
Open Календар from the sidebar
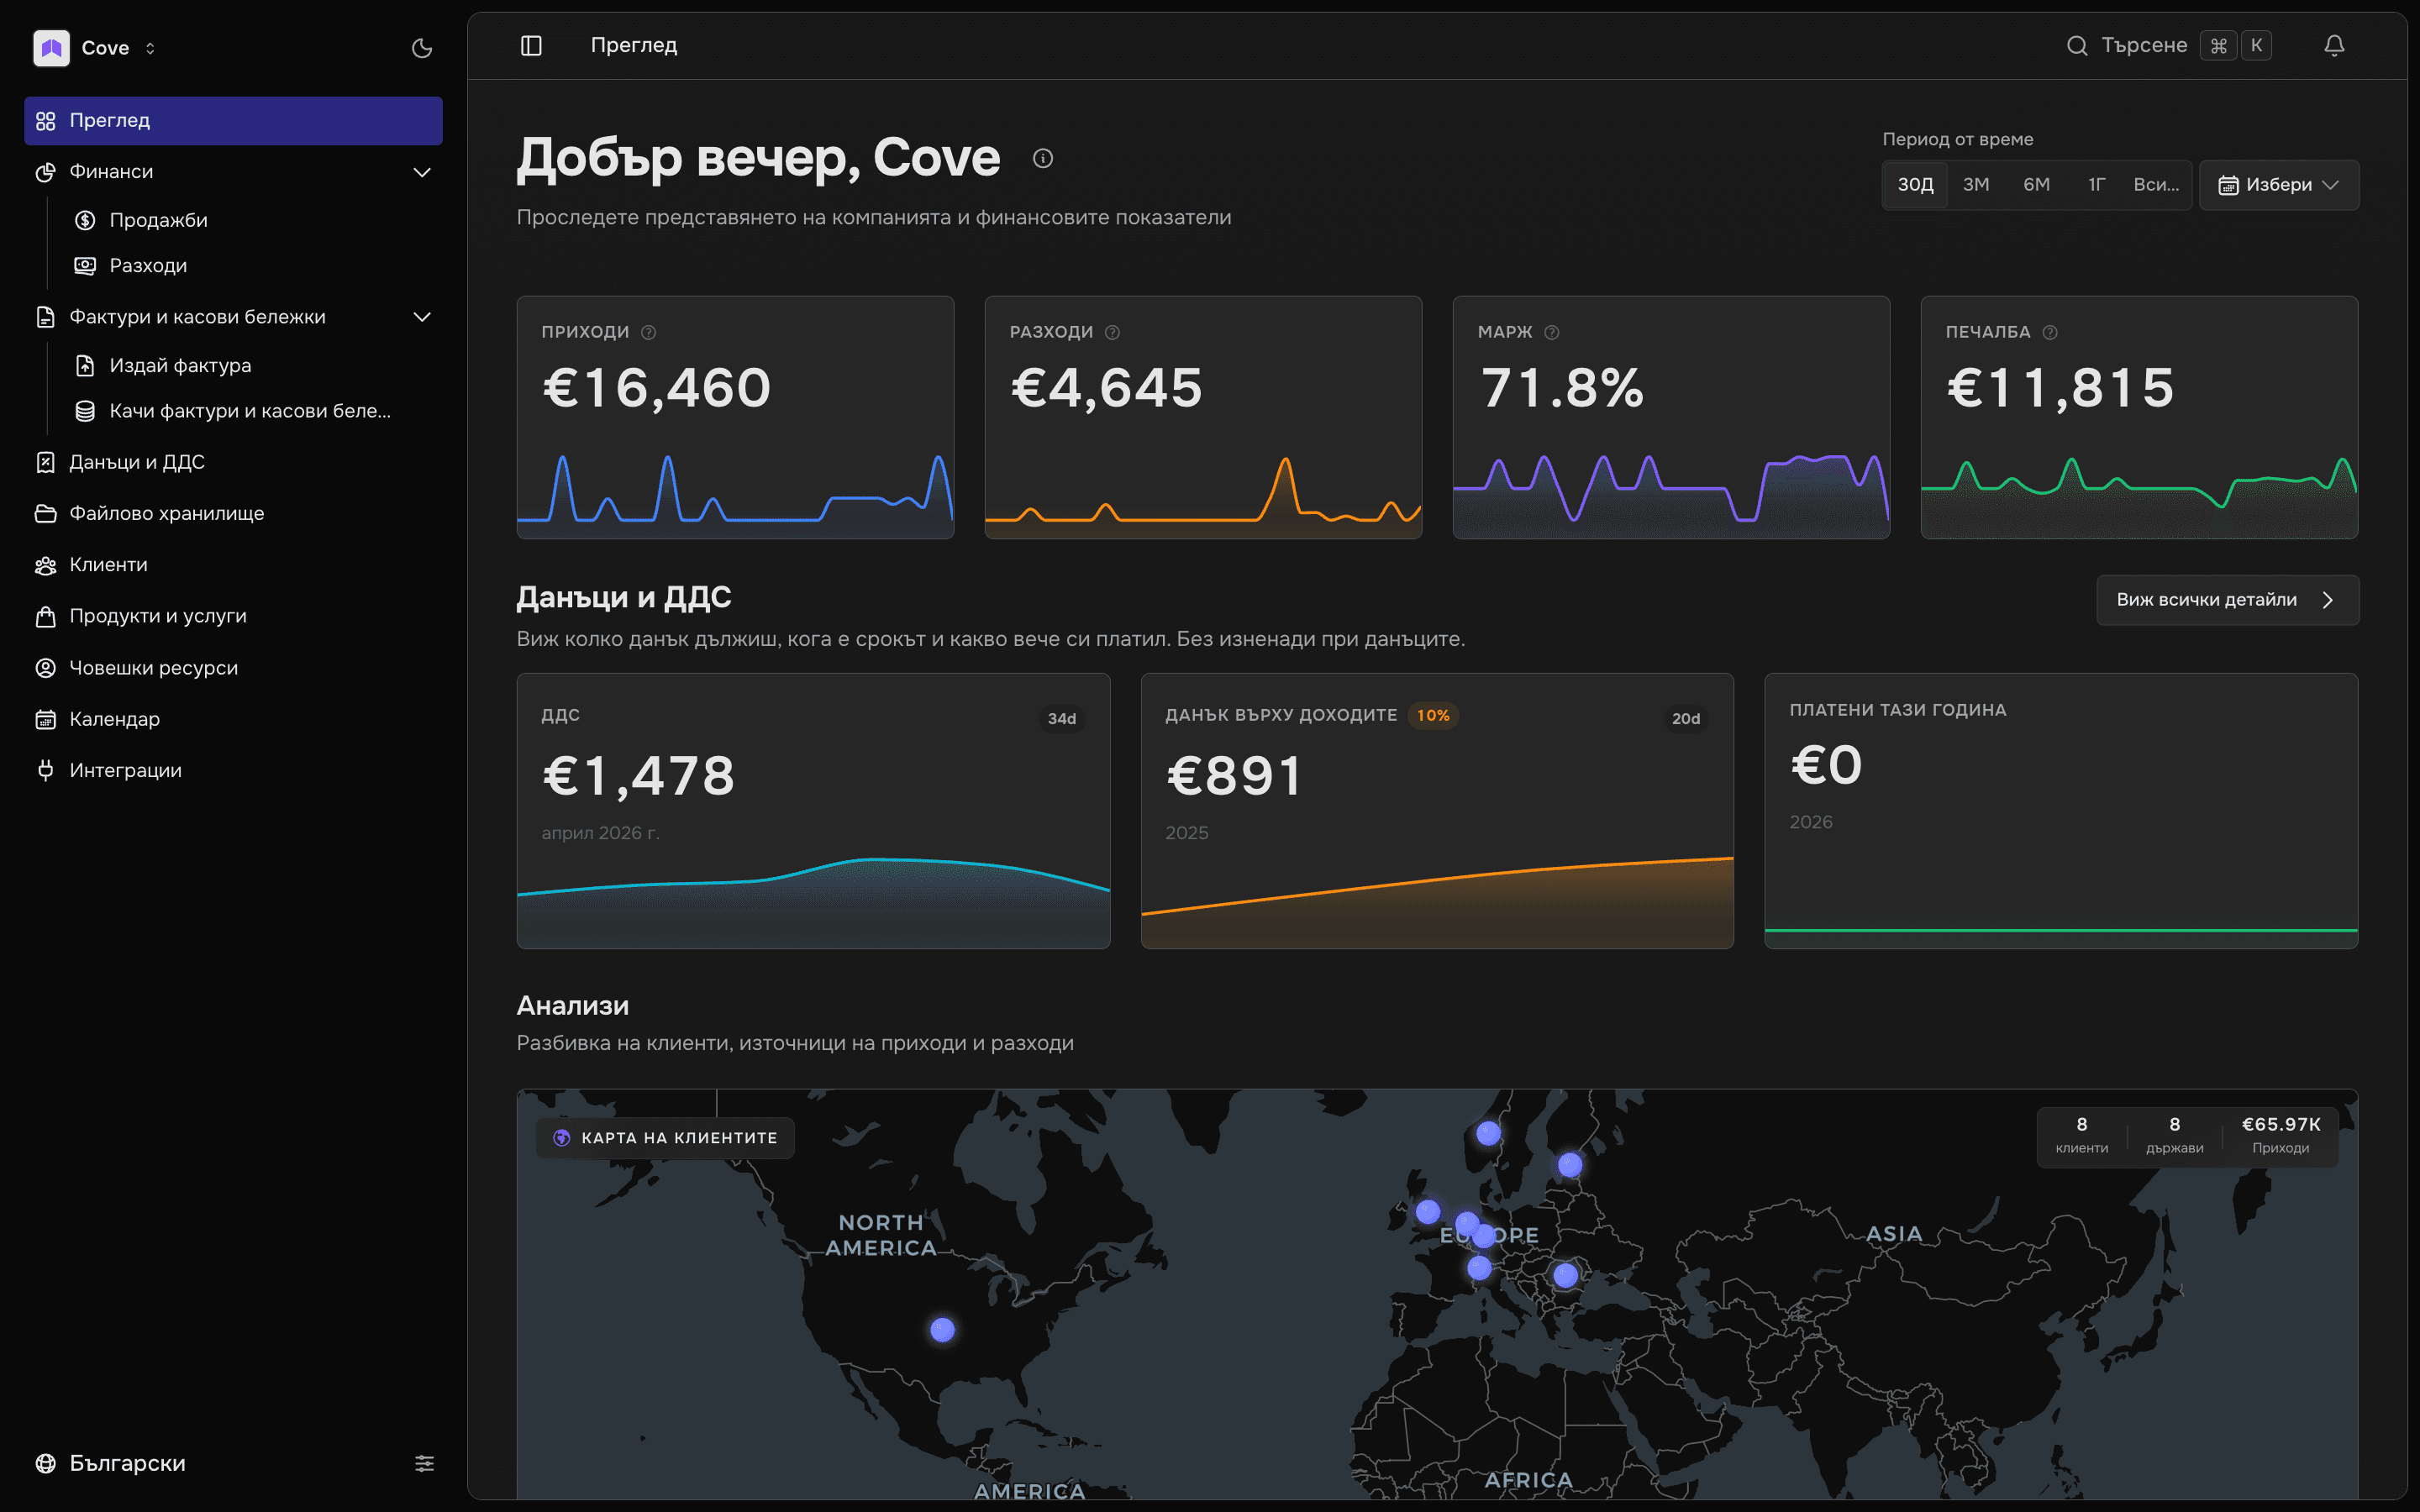point(233,719)
